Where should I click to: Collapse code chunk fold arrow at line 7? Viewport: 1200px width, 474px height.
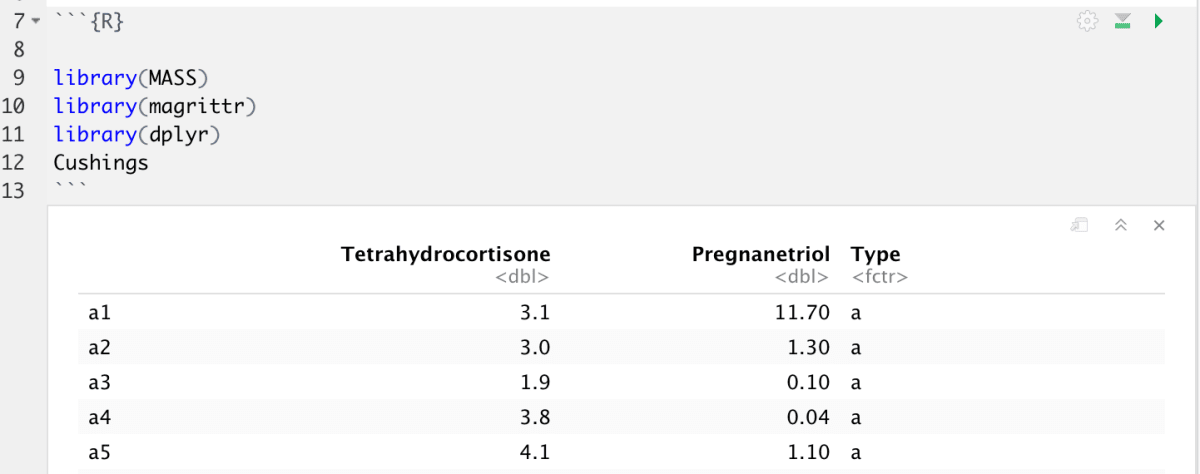click(x=36, y=21)
